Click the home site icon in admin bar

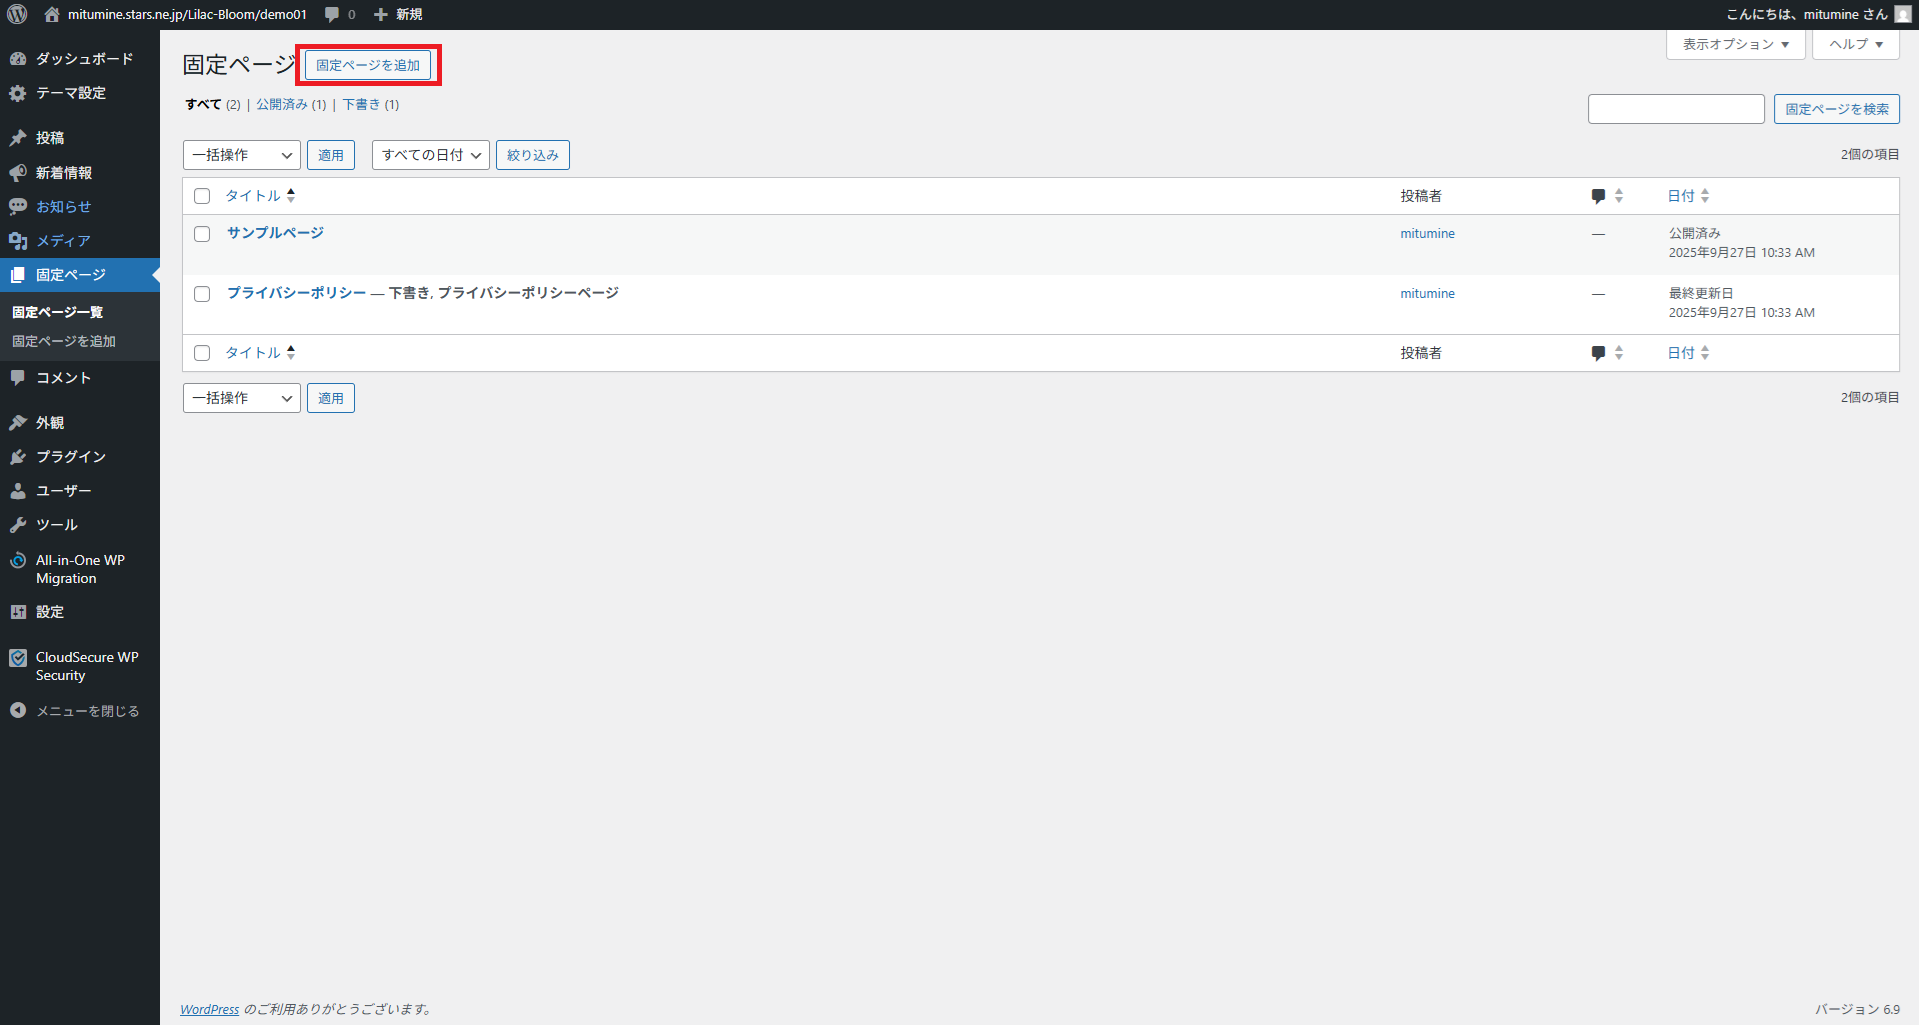click(52, 14)
